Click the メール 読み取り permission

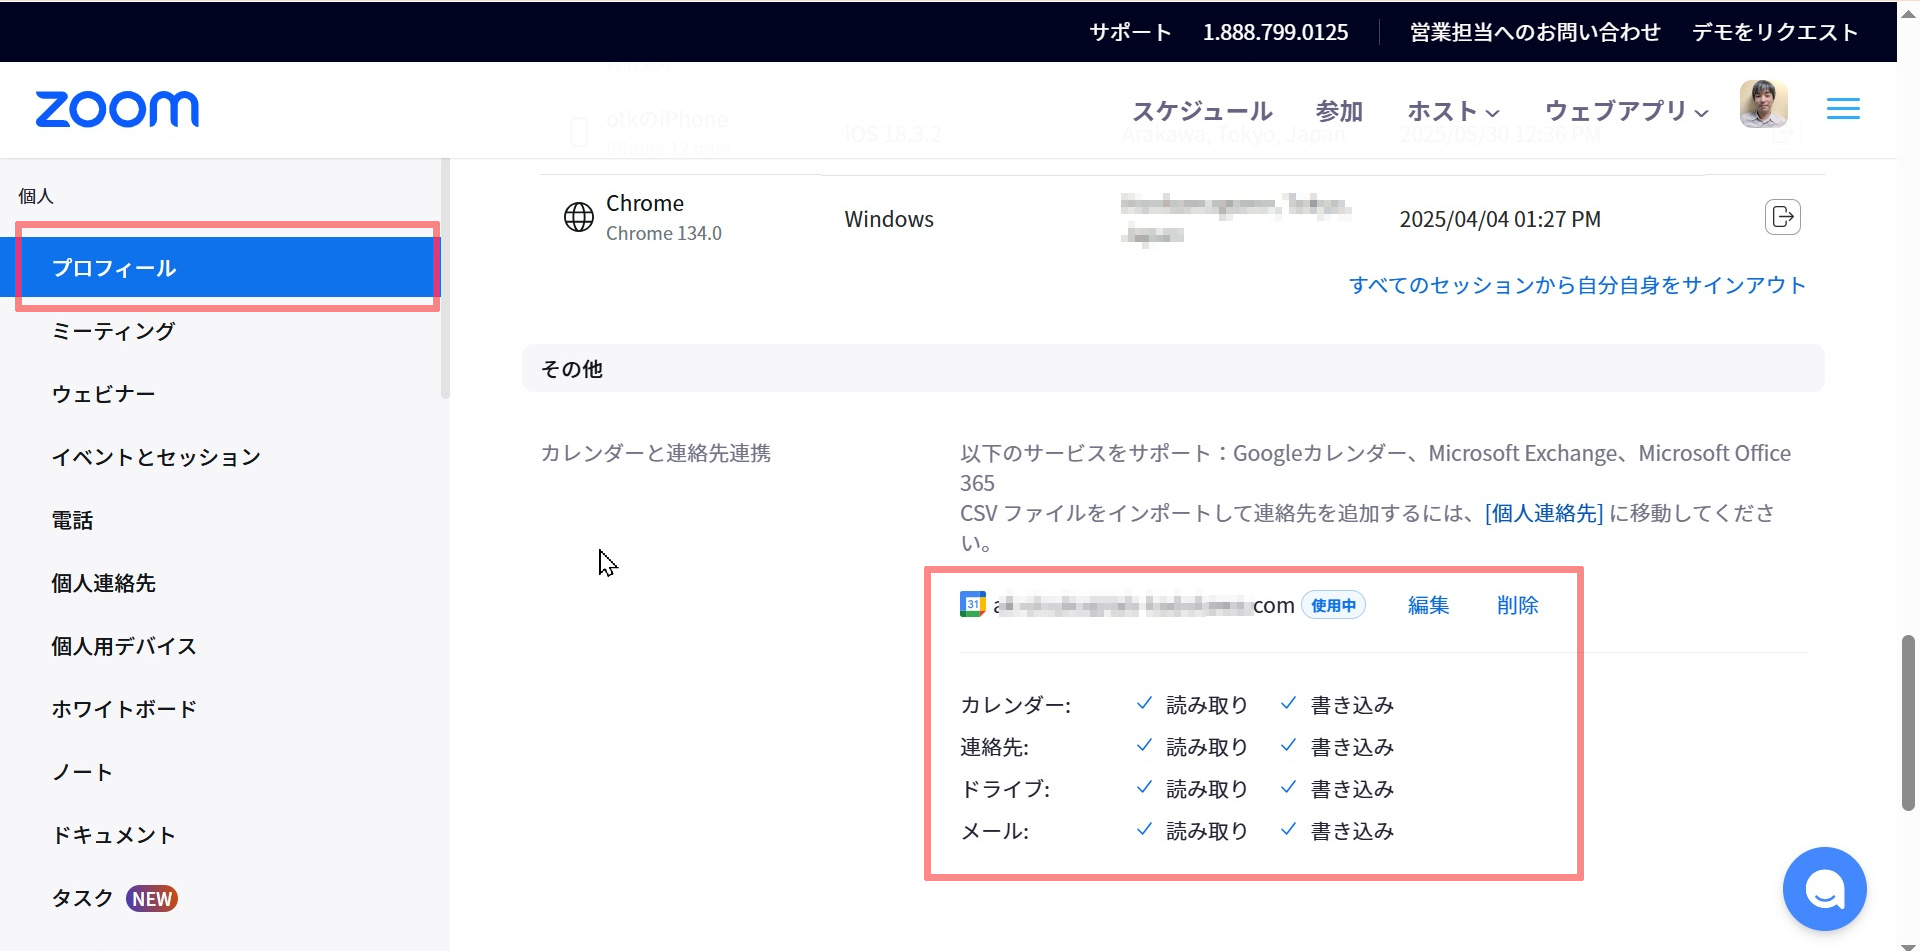[1192, 831]
